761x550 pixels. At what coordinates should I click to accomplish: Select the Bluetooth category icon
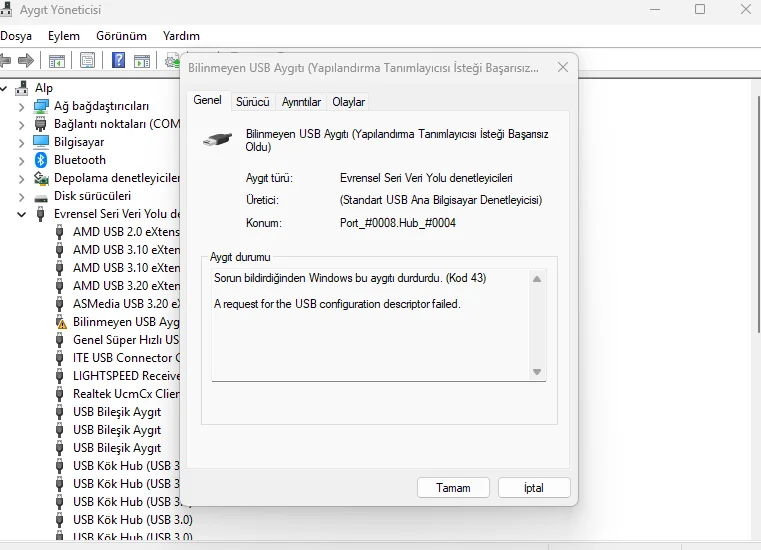tap(41, 160)
